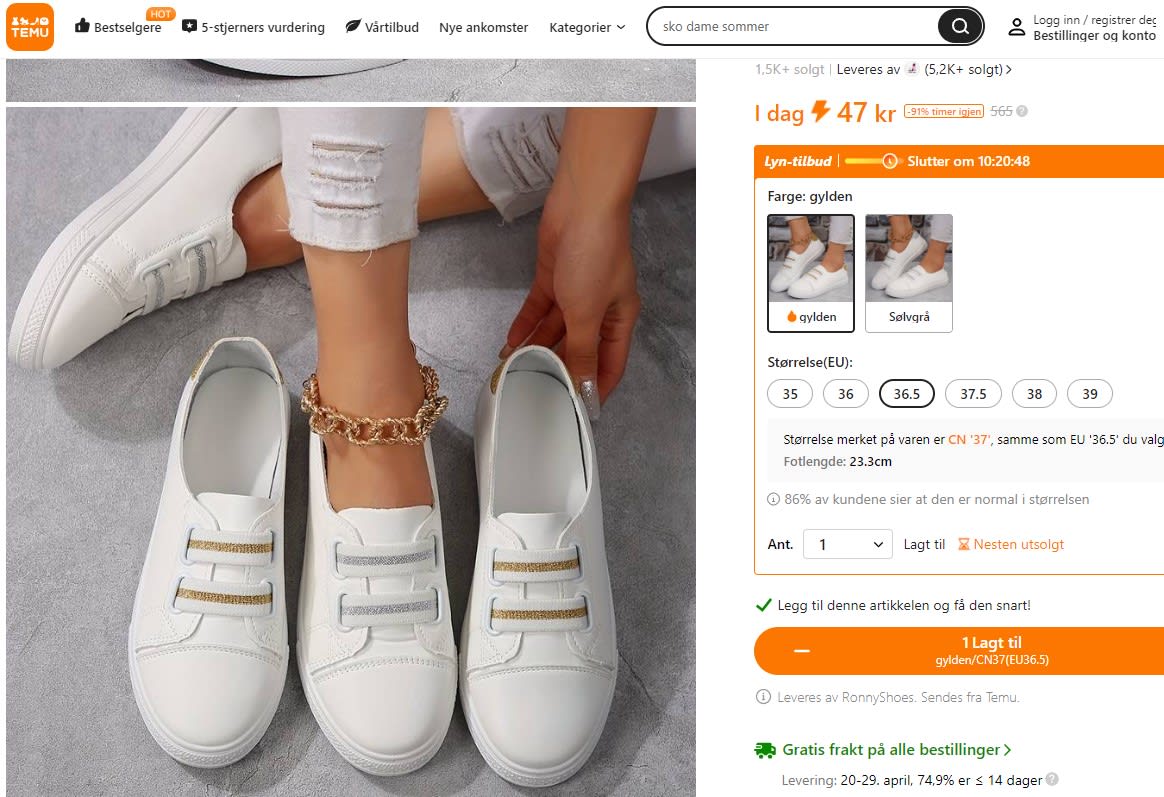Pick size 39
The width and height of the screenshot is (1164, 797).
[x=1089, y=394]
